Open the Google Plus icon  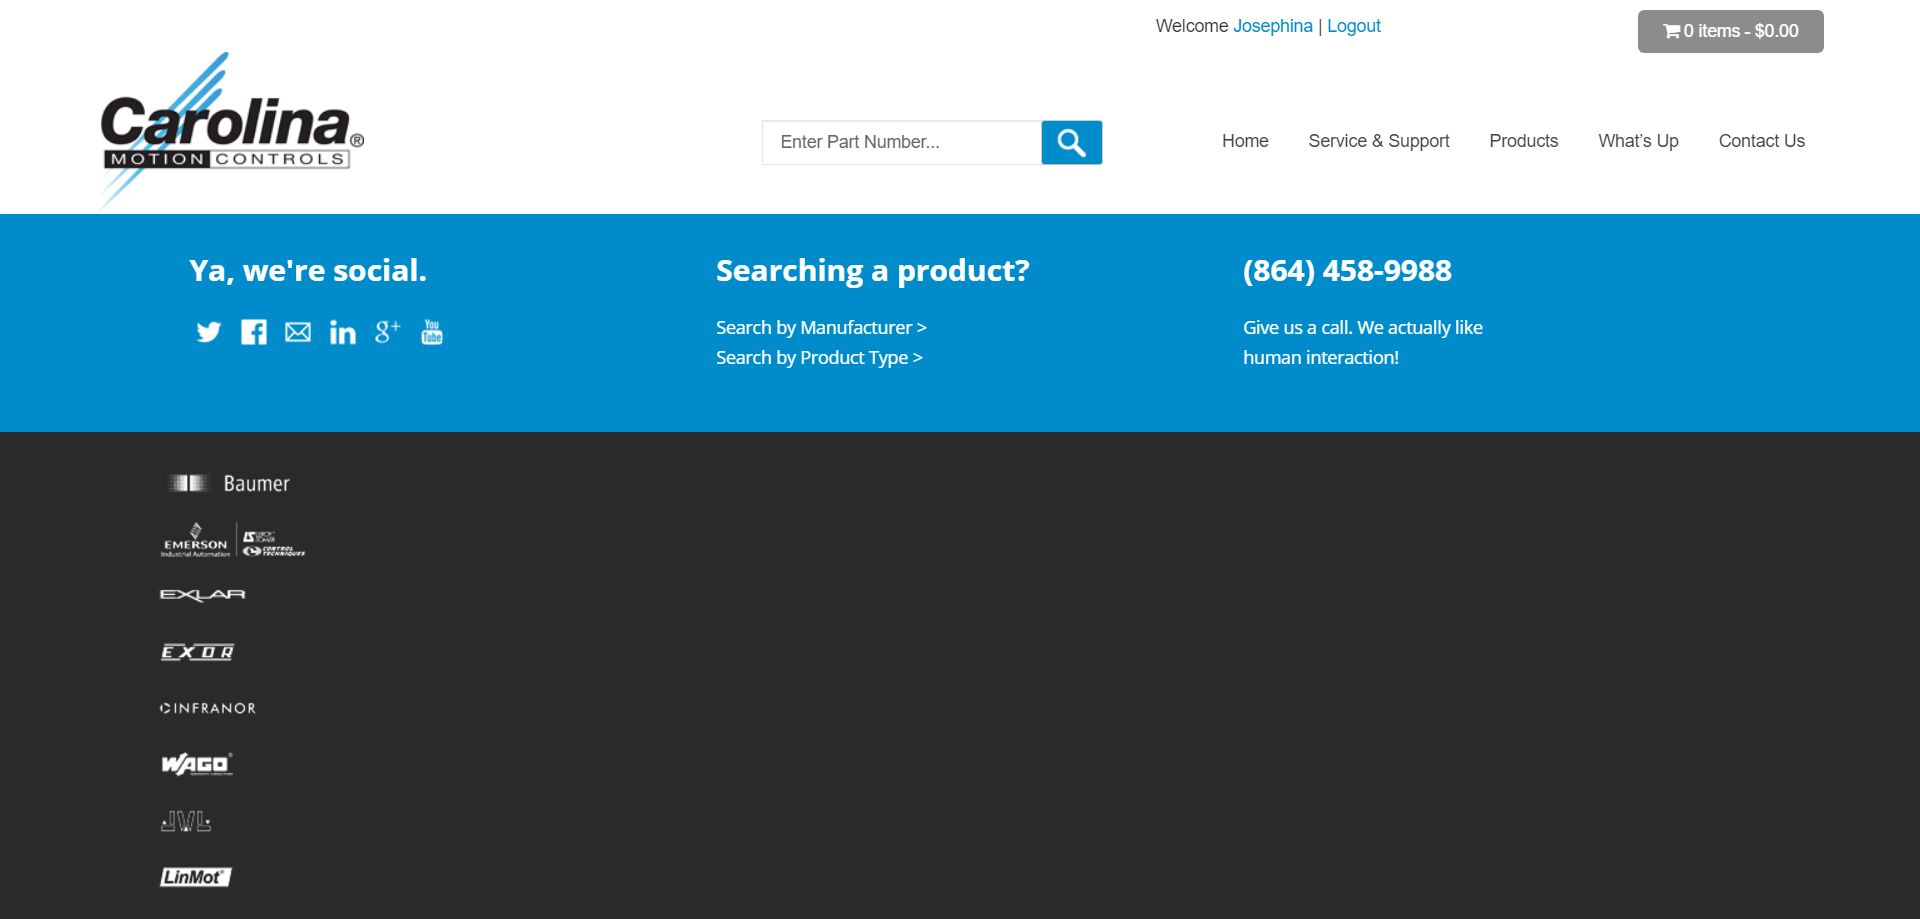388,332
